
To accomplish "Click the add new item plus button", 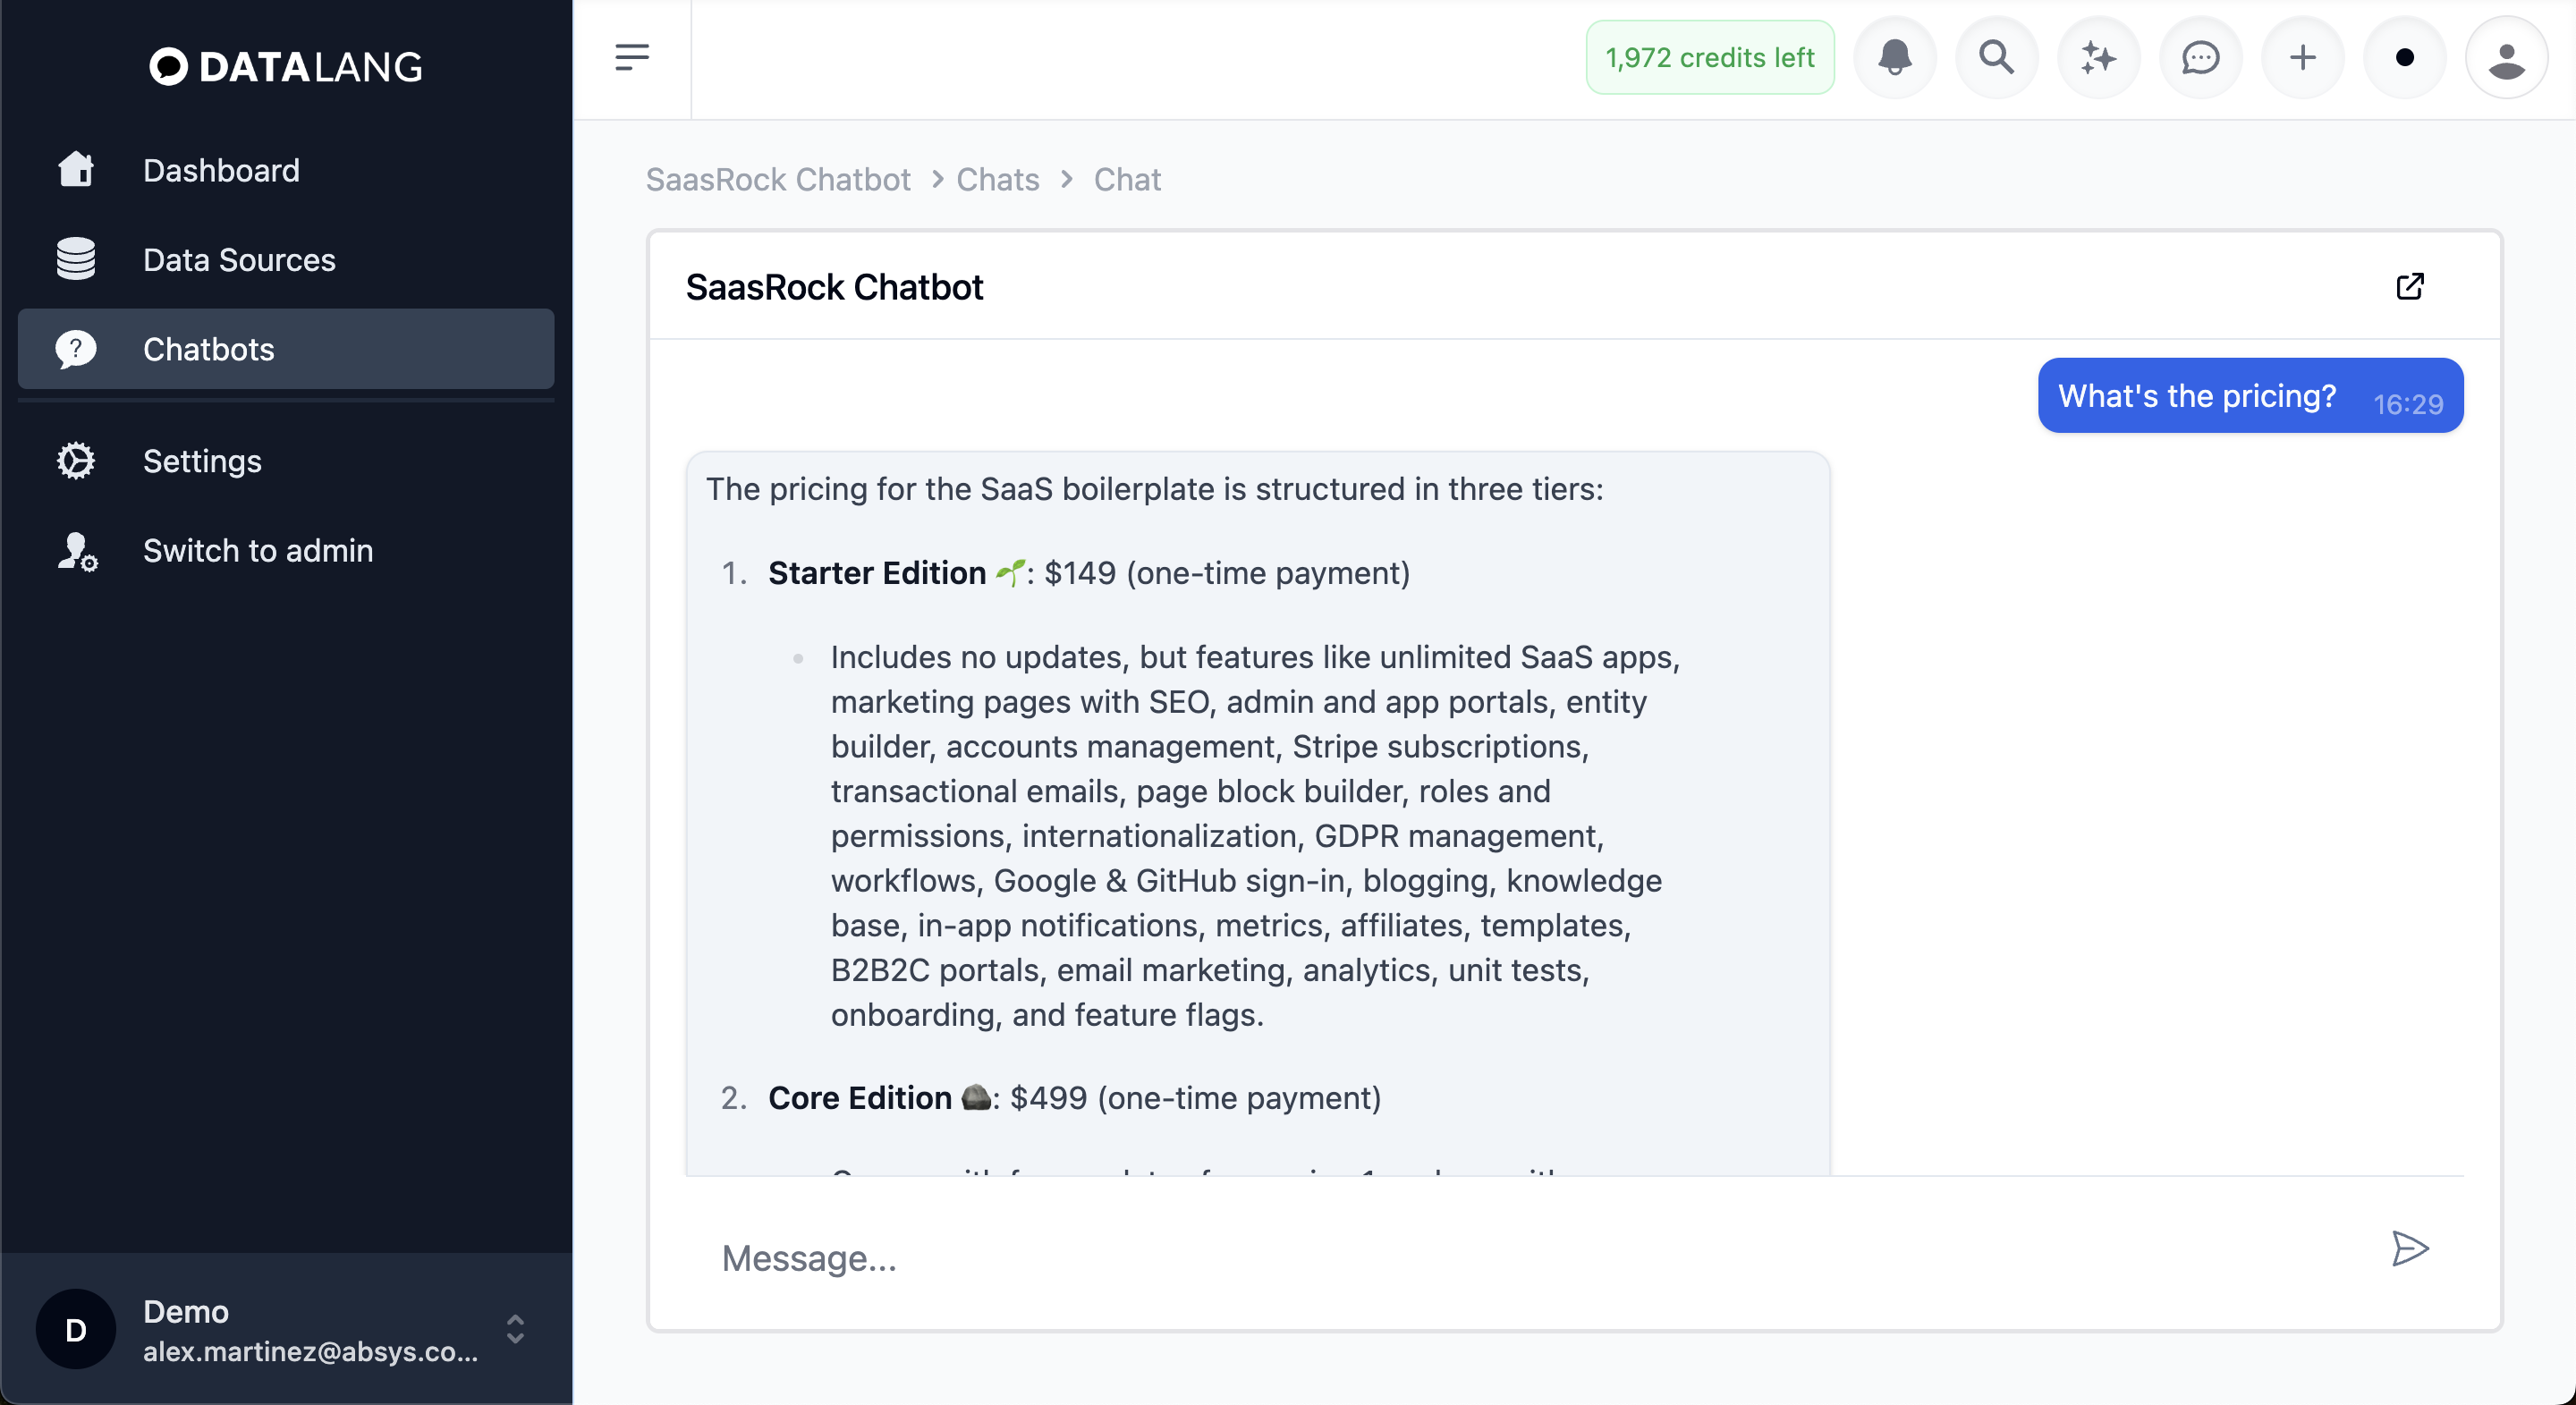I will tap(2301, 57).
